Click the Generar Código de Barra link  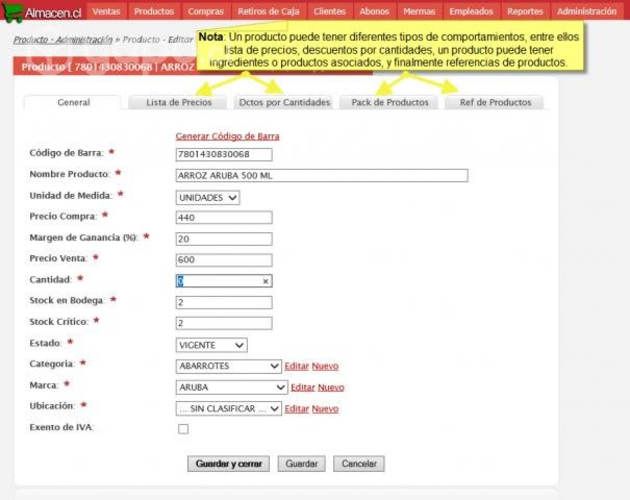(227, 136)
